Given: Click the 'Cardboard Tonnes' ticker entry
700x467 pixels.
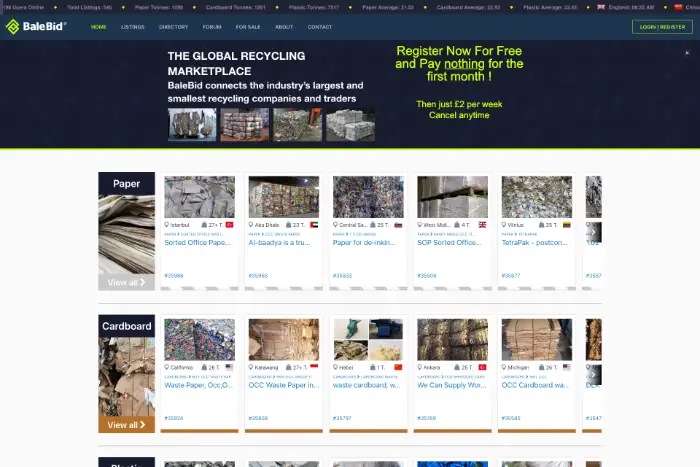Looking at the screenshot, I should point(236,7).
